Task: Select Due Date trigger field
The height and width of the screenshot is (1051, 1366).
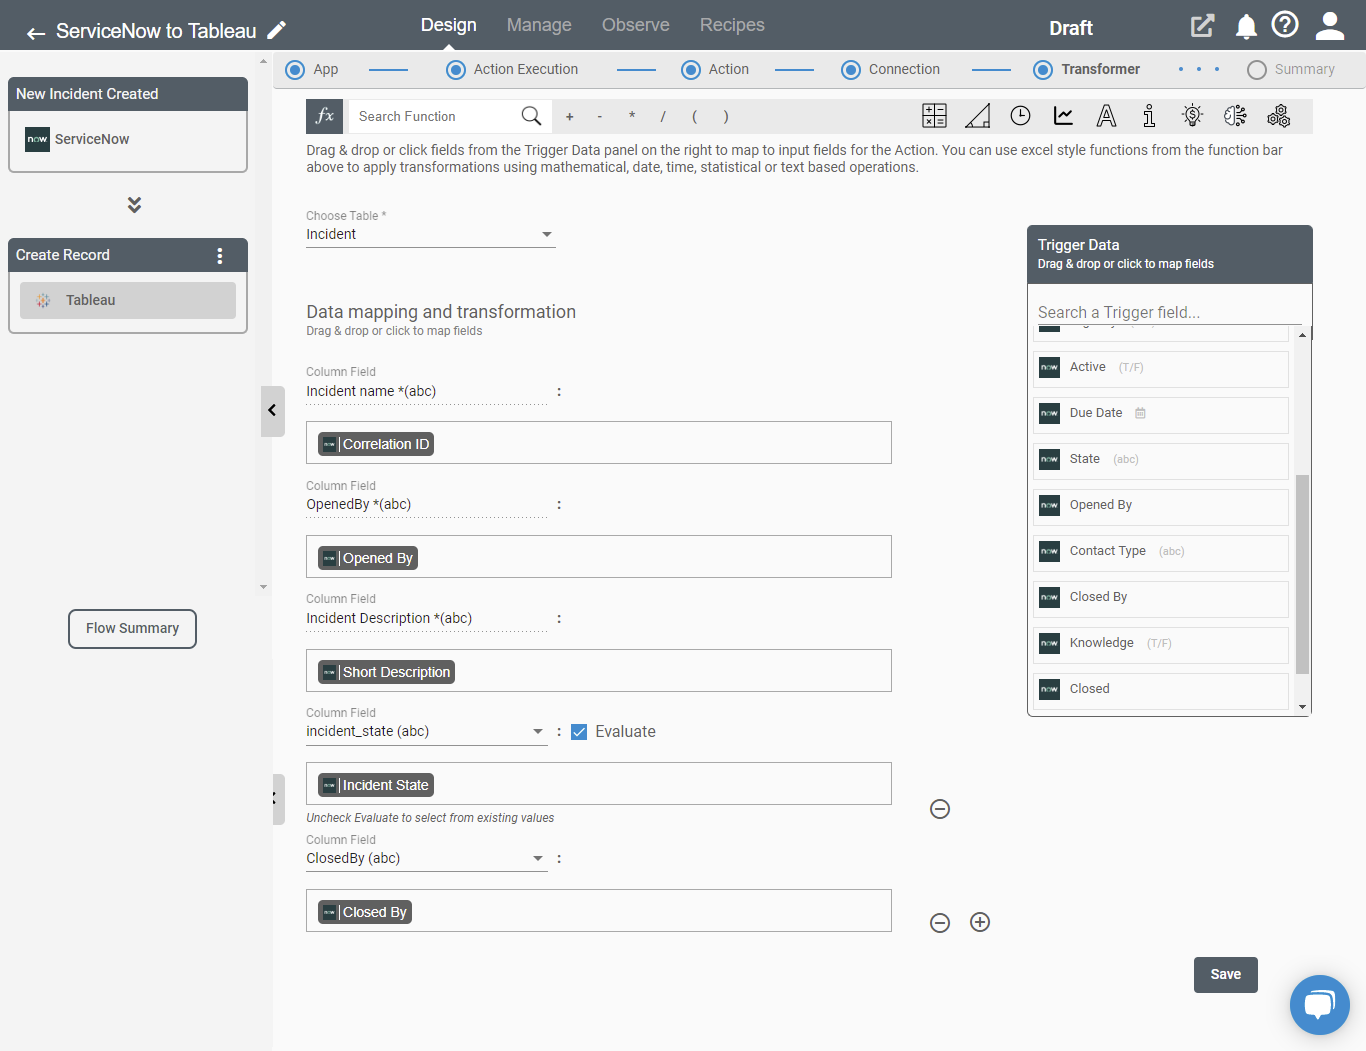Action: click(1161, 414)
